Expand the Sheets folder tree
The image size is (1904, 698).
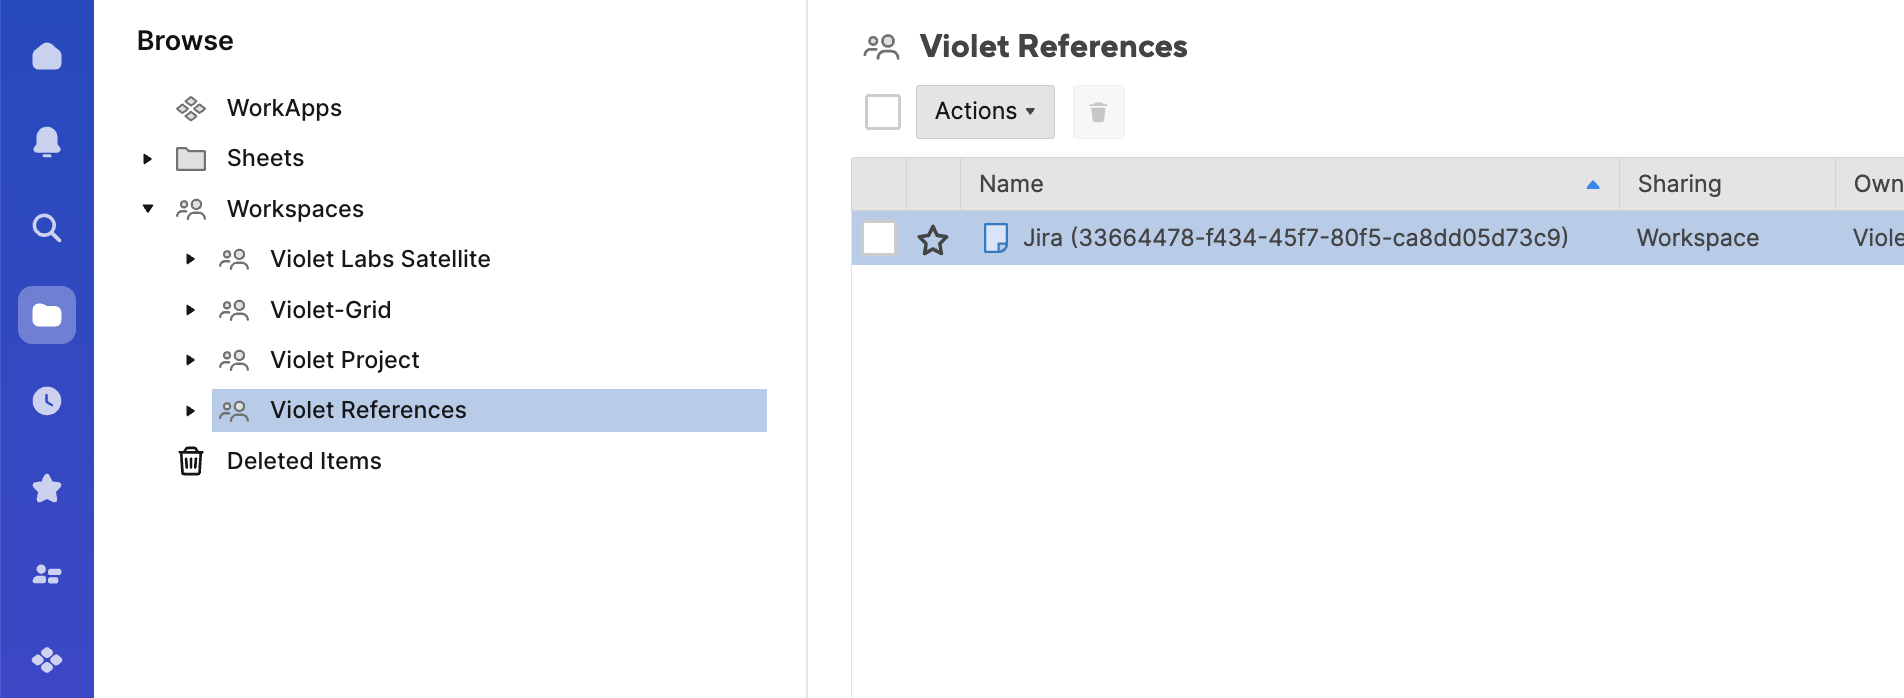[x=148, y=158]
